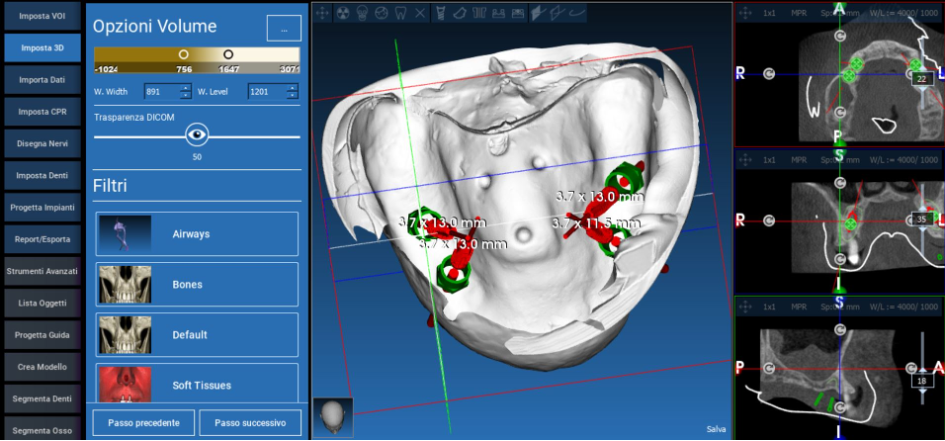This screenshot has height=441, width=945.
Task: Click the gradient handle at 1647
Action: coord(228,54)
